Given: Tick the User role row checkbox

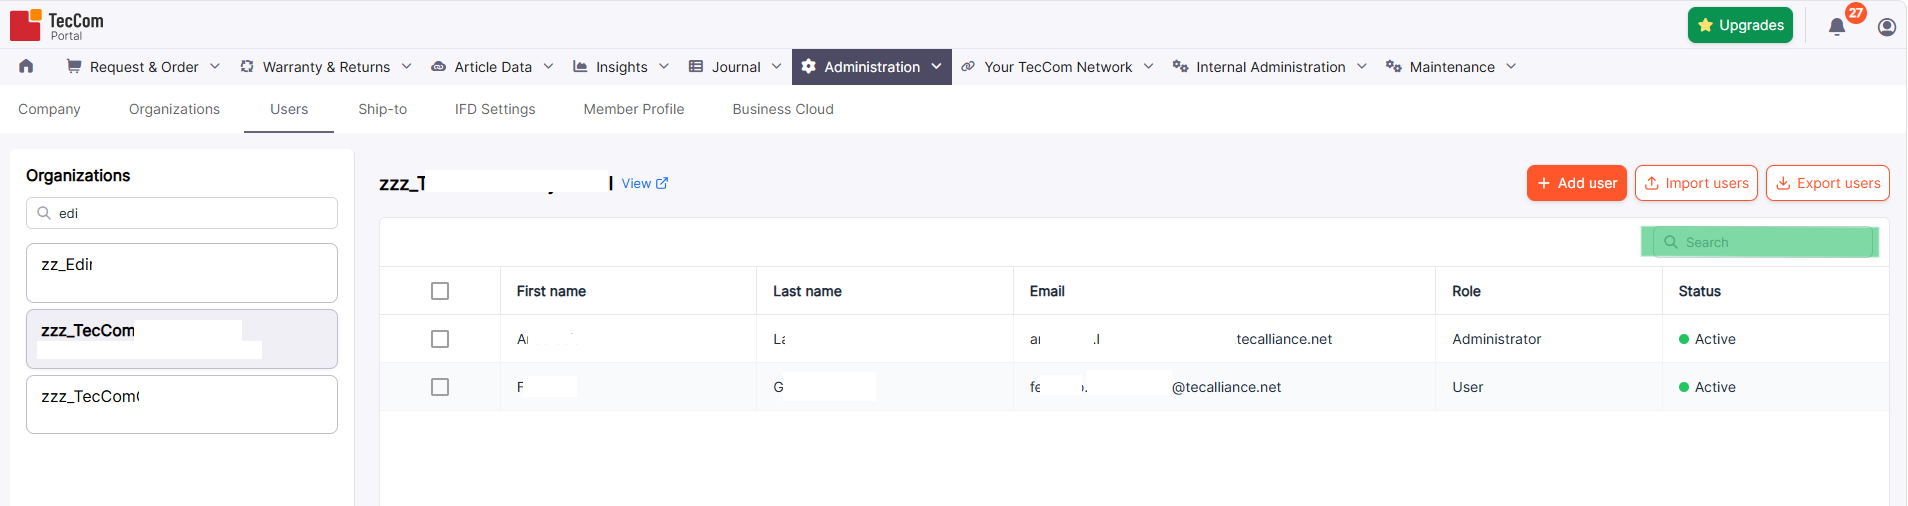Looking at the screenshot, I should coord(440,387).
